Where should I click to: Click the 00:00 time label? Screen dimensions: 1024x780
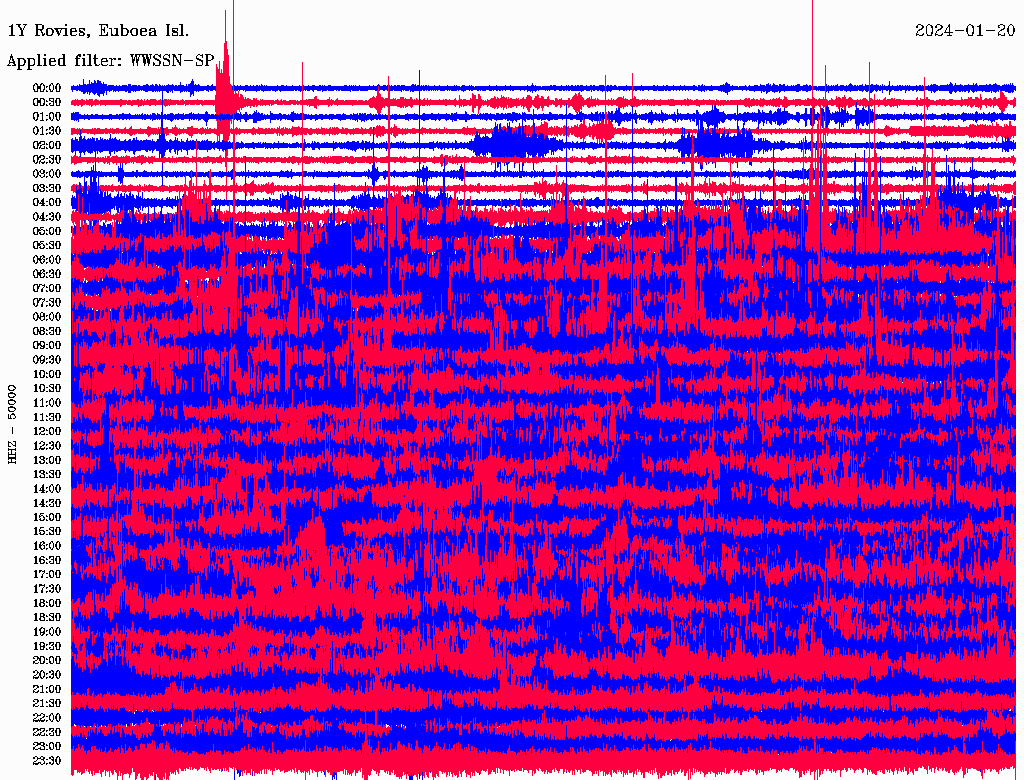coord(47,88)
